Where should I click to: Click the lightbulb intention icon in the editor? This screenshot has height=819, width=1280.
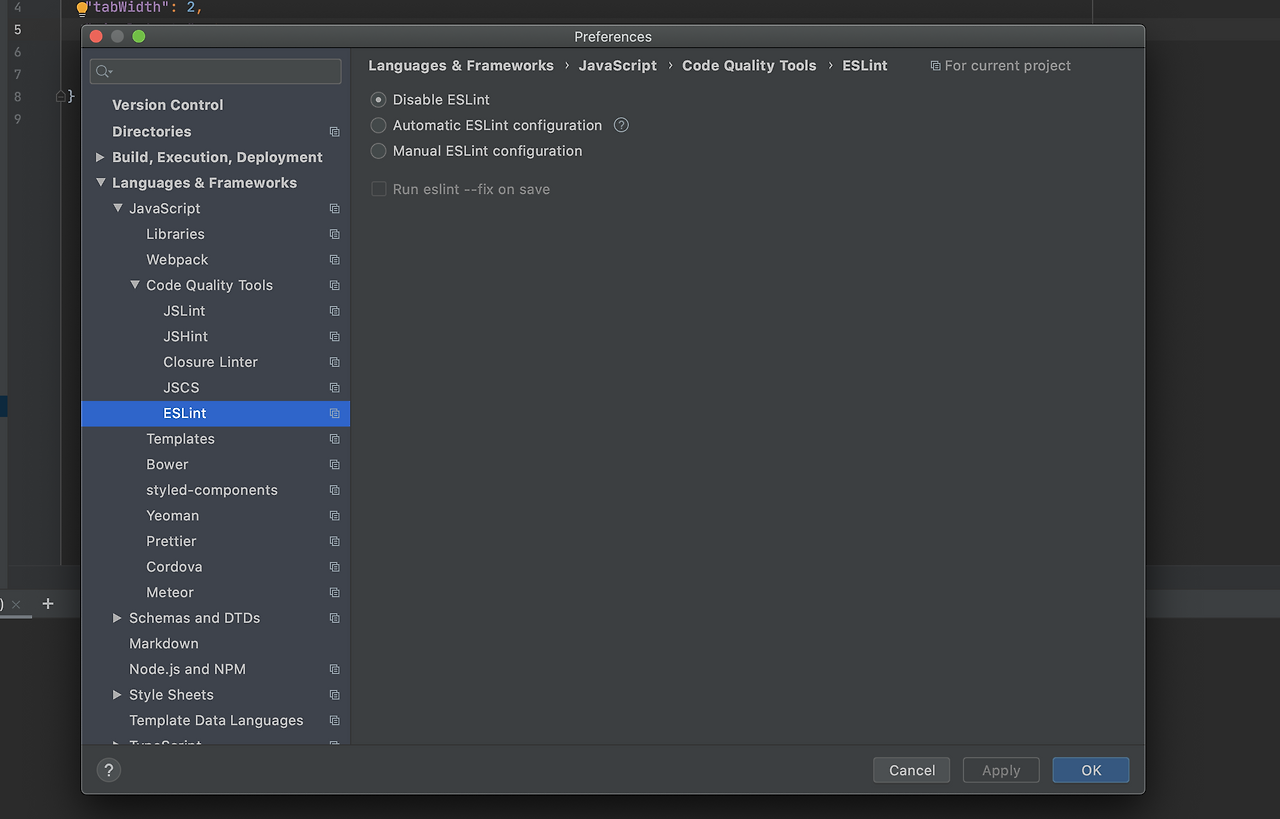pyautogui.click(x=82, y=8)
